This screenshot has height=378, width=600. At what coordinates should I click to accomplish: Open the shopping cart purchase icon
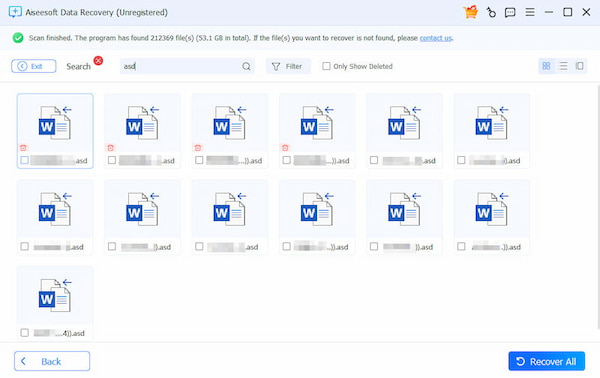(470, 12)
